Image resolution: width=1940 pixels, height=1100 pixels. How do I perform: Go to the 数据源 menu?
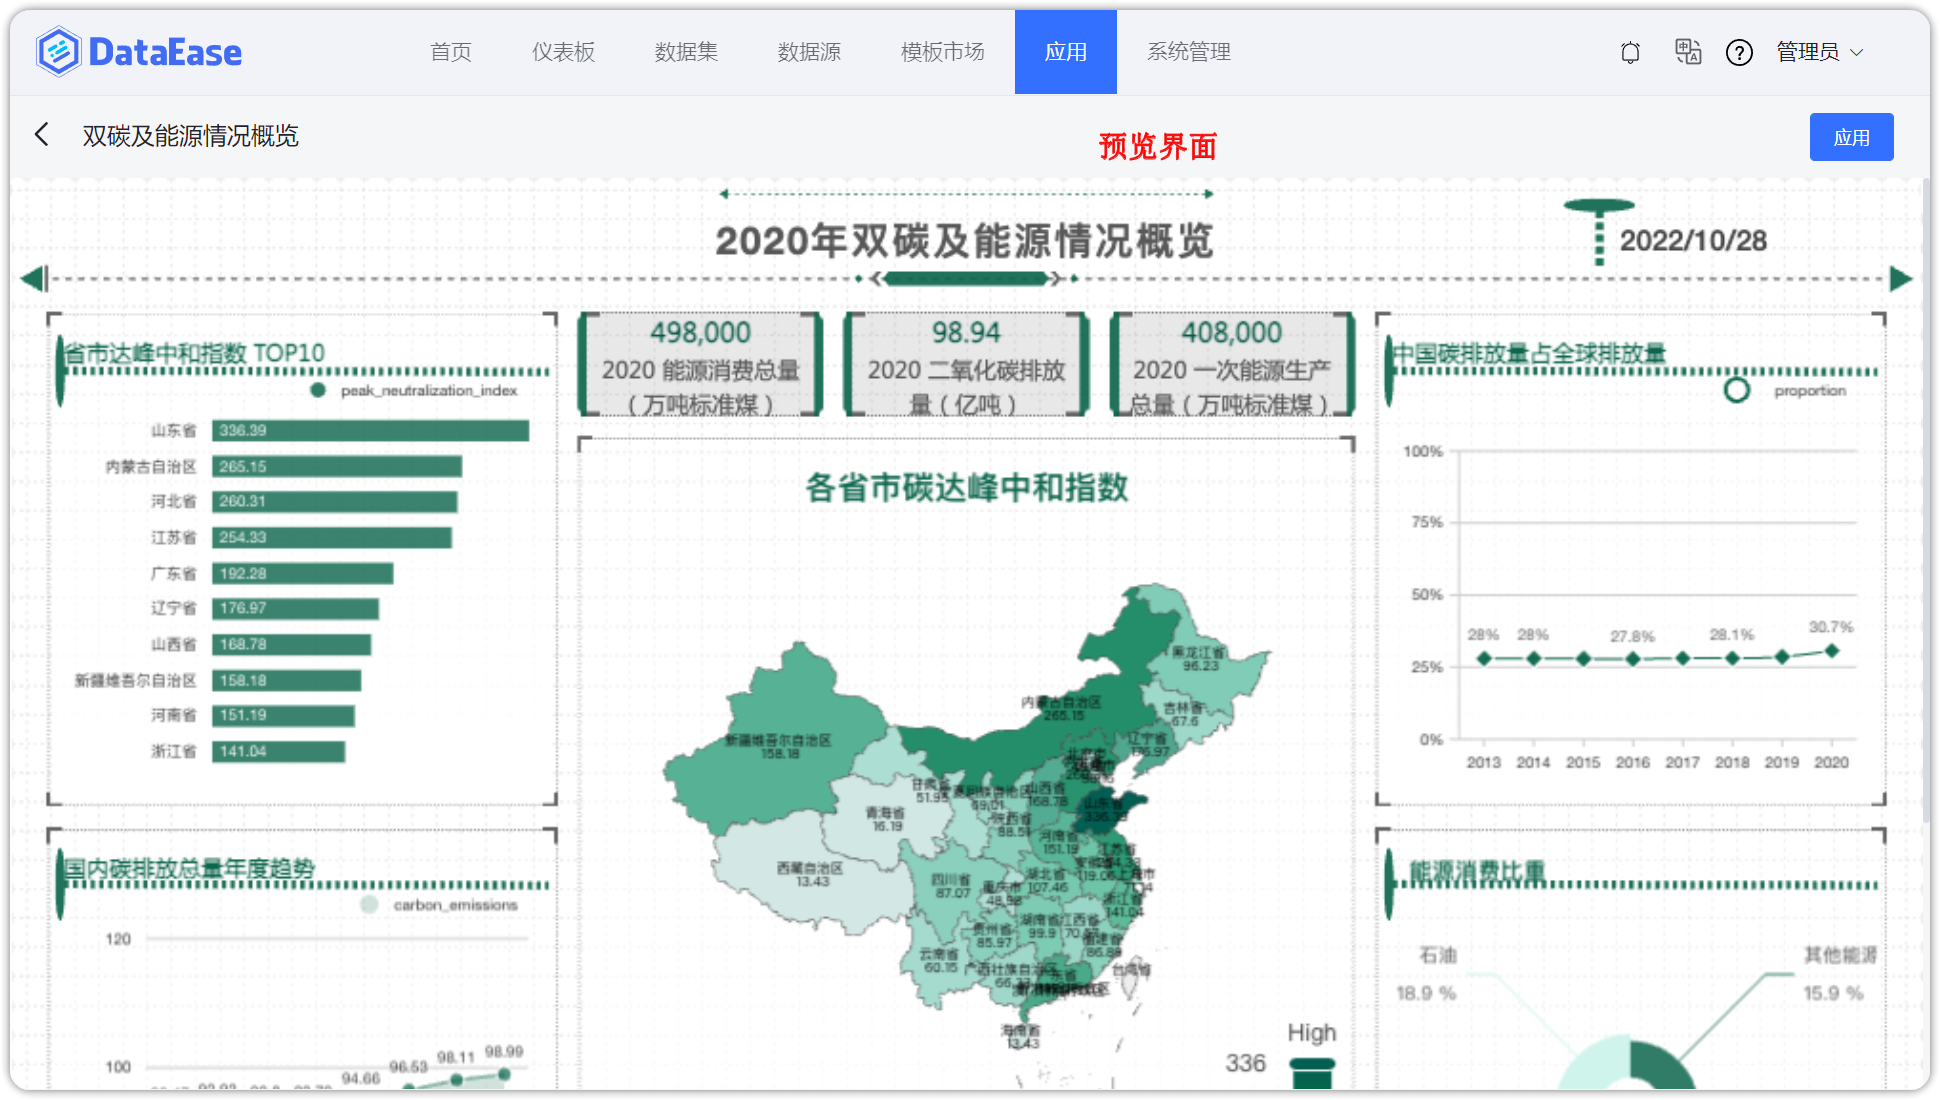click(x=809, y=52)
